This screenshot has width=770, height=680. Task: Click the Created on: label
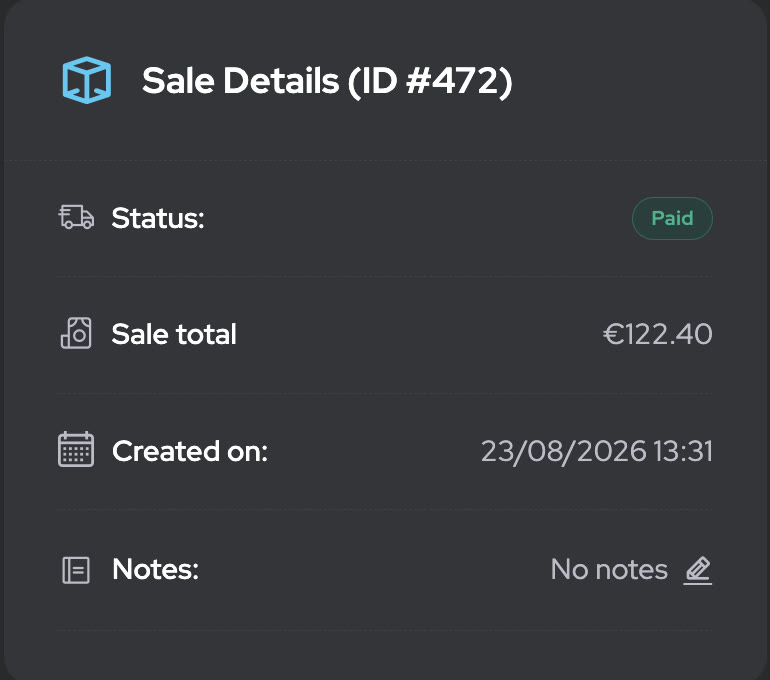pyautogui.click(x=190, y=451)
